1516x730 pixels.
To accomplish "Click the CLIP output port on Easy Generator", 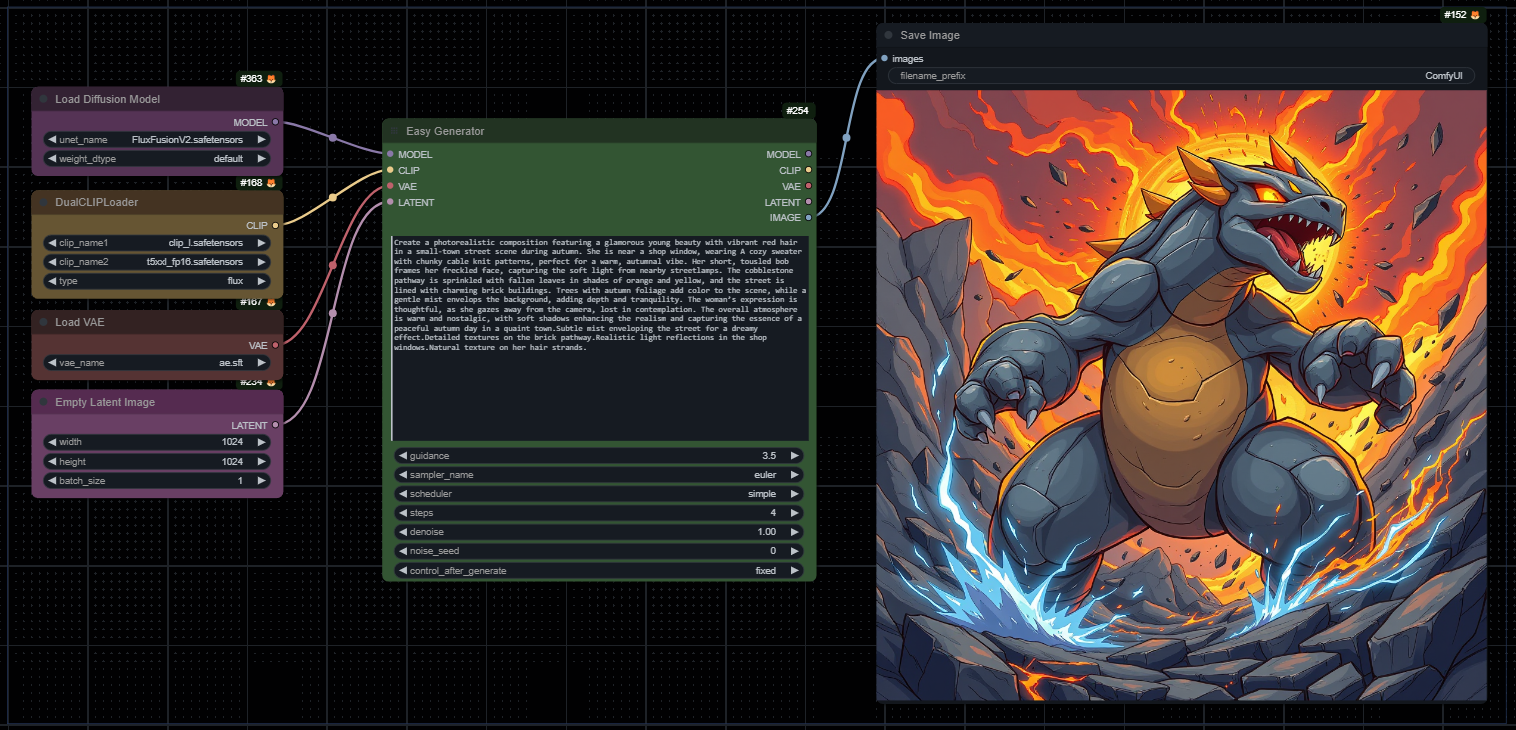I will point(808,170).
